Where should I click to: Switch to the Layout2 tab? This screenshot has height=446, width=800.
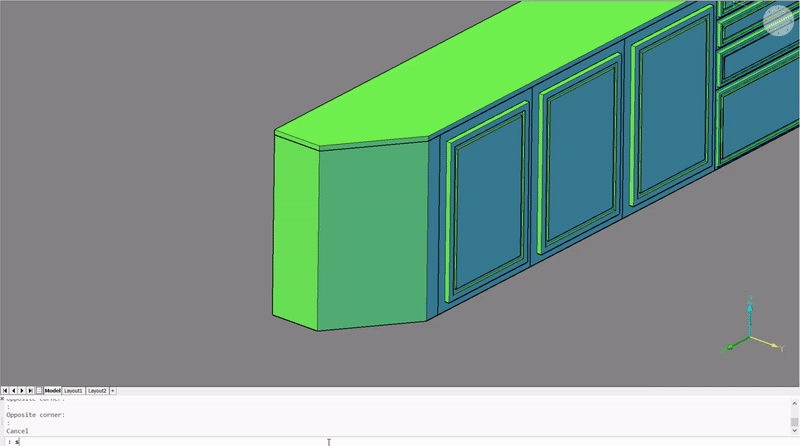pos(97,390)
